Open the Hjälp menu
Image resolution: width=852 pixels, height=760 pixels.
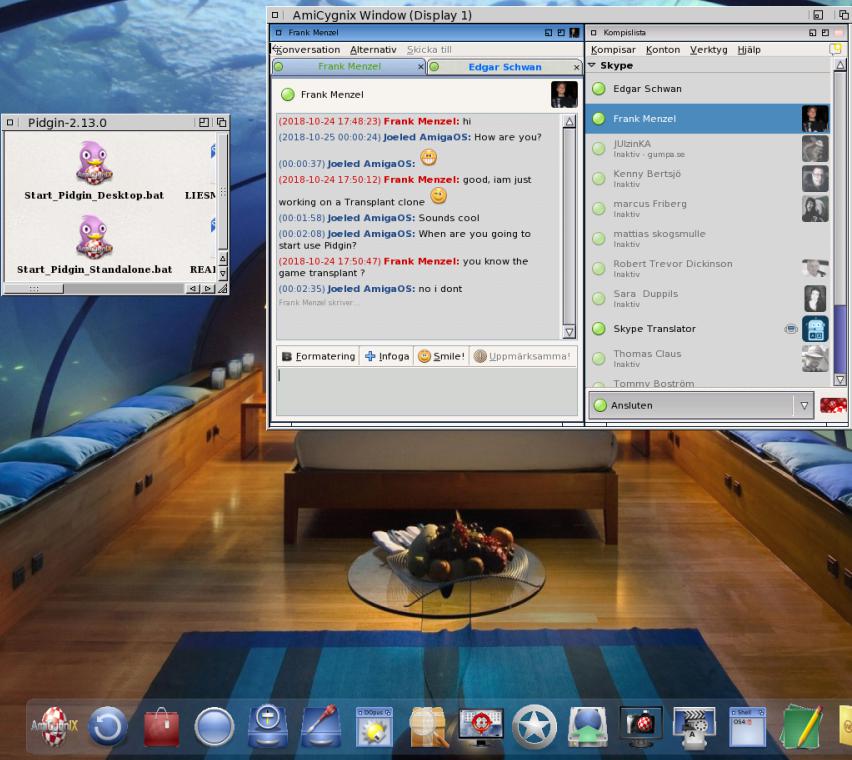[749, 50]
